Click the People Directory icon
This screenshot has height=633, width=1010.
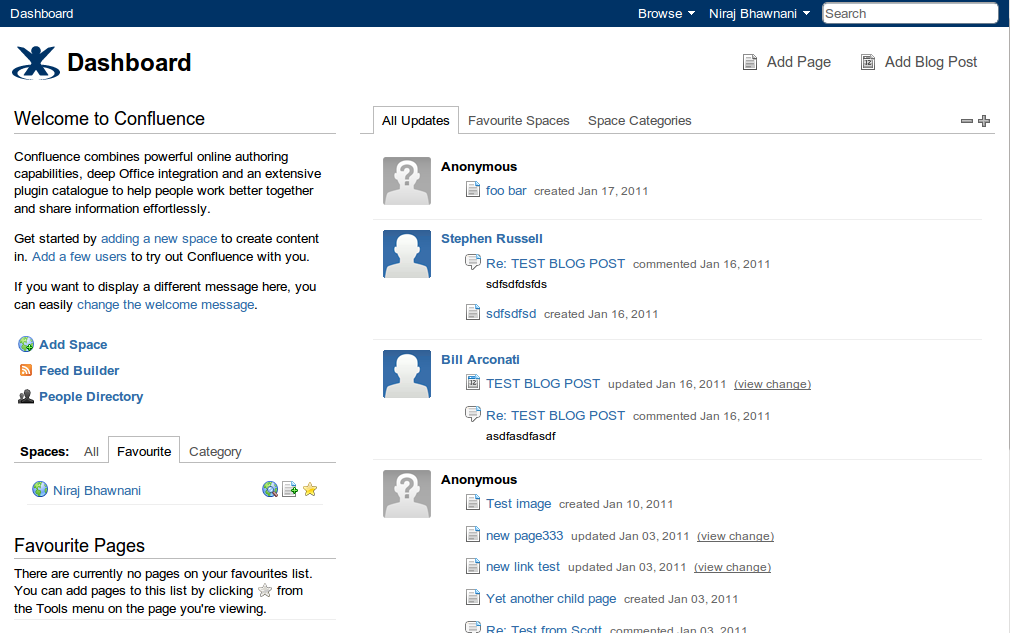tap(26, 397)
